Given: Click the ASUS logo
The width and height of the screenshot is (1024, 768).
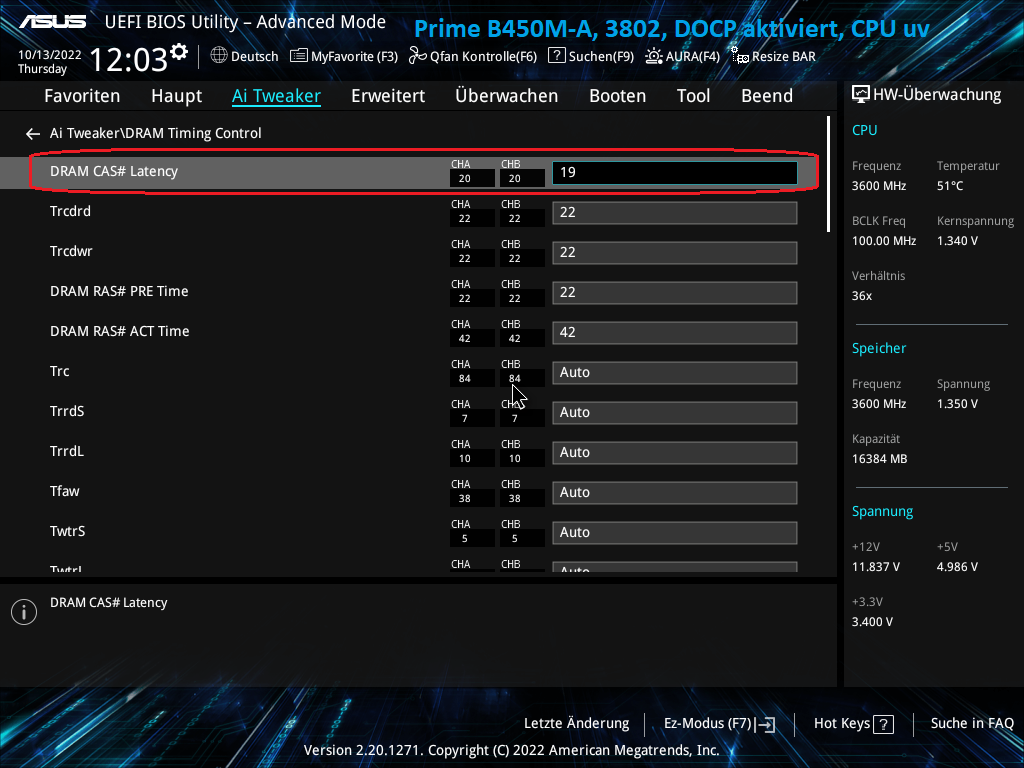Looking at the screenshot, I should click(x=52, y=22).
